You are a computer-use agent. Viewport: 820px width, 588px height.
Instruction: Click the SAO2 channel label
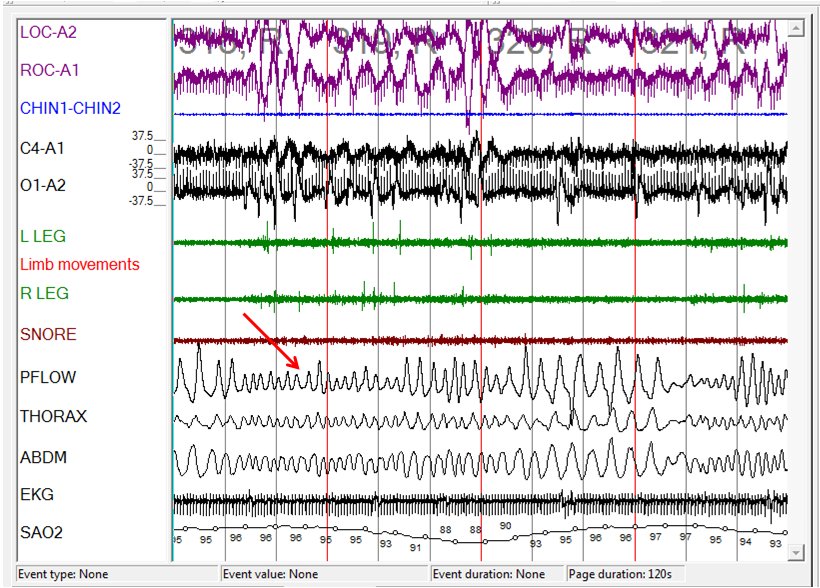[x=42, y=533]
